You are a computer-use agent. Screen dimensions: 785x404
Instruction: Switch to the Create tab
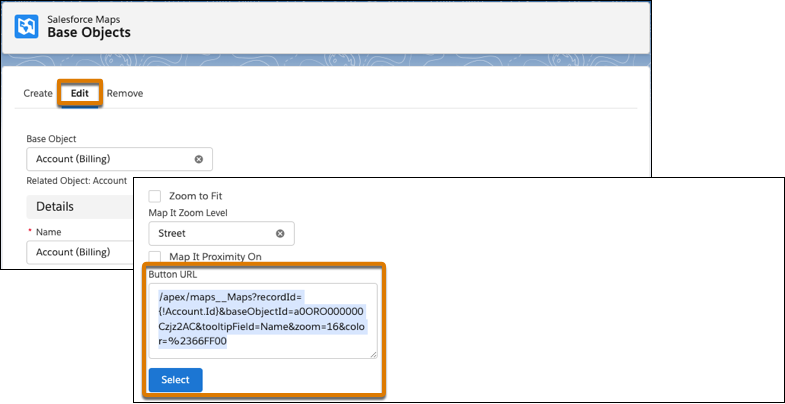tap(38, 94)
